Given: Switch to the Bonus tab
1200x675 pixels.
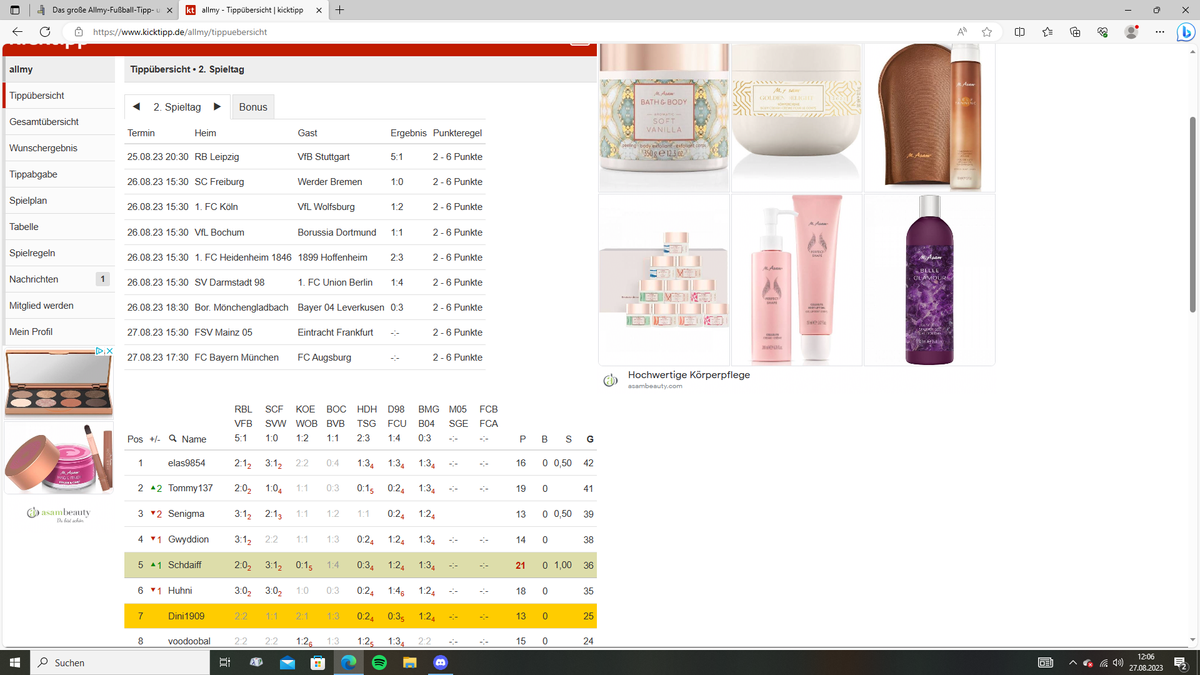Looking at the screenshot, I should click(253, 107).
